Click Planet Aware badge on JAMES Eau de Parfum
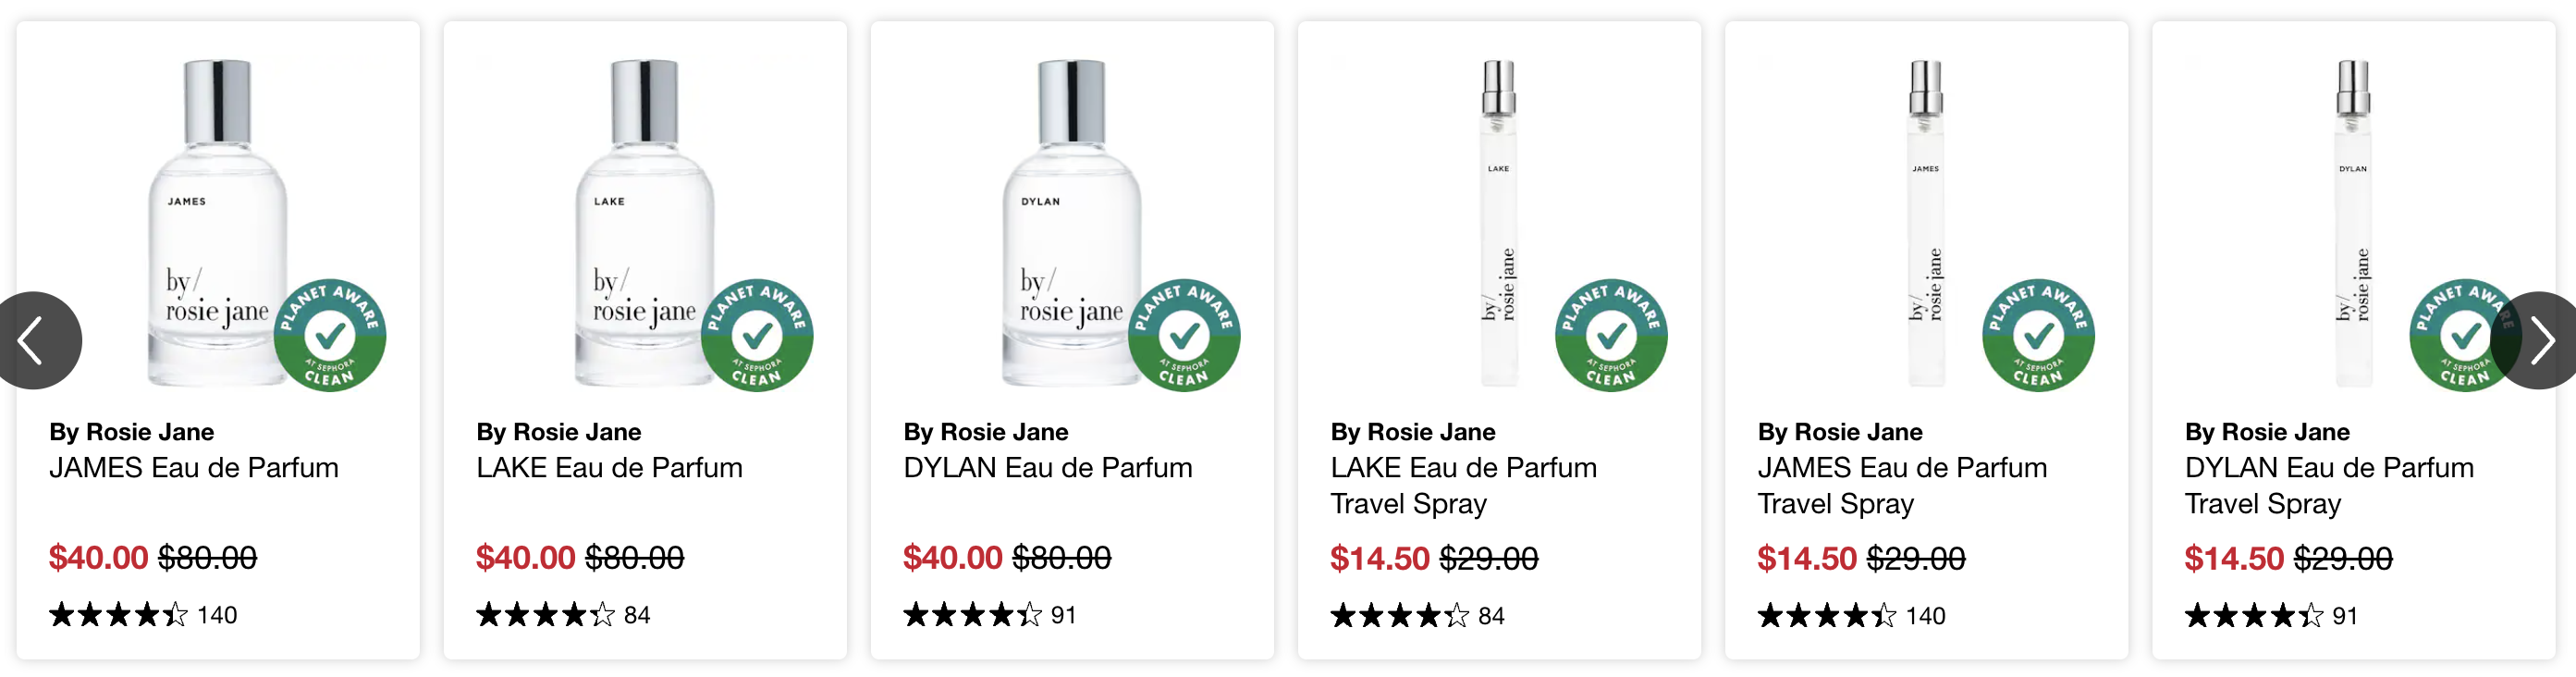The height and width of the screenshot is (677, 2576). 330,335
